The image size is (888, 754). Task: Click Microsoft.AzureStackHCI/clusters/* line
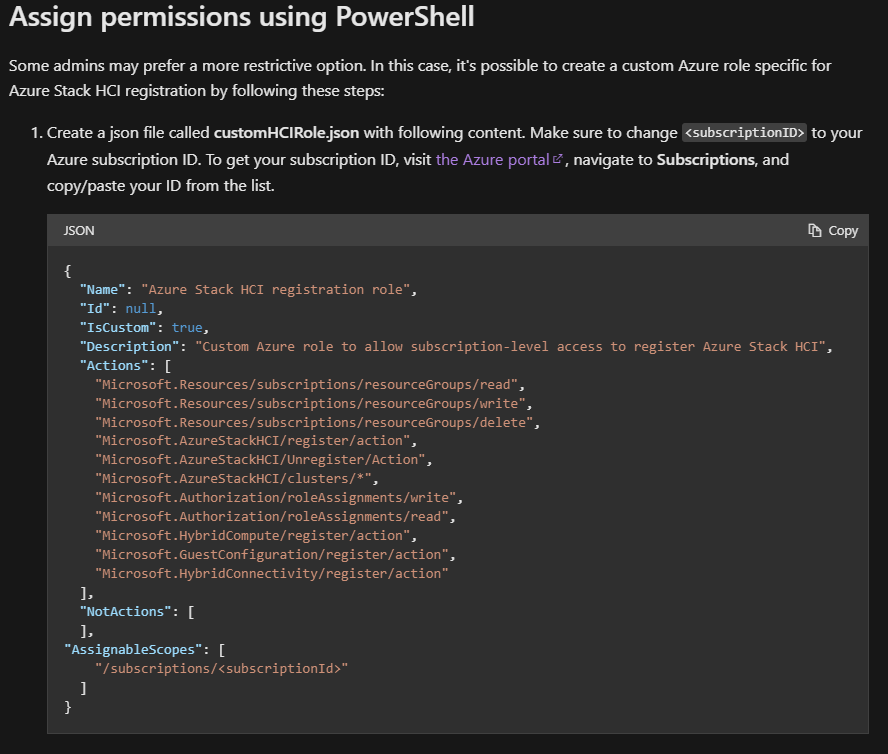click(233, 479)
